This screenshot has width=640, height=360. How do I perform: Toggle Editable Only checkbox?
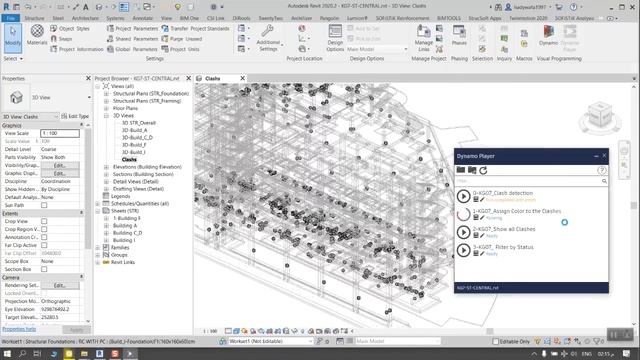[x=496, y=341]
